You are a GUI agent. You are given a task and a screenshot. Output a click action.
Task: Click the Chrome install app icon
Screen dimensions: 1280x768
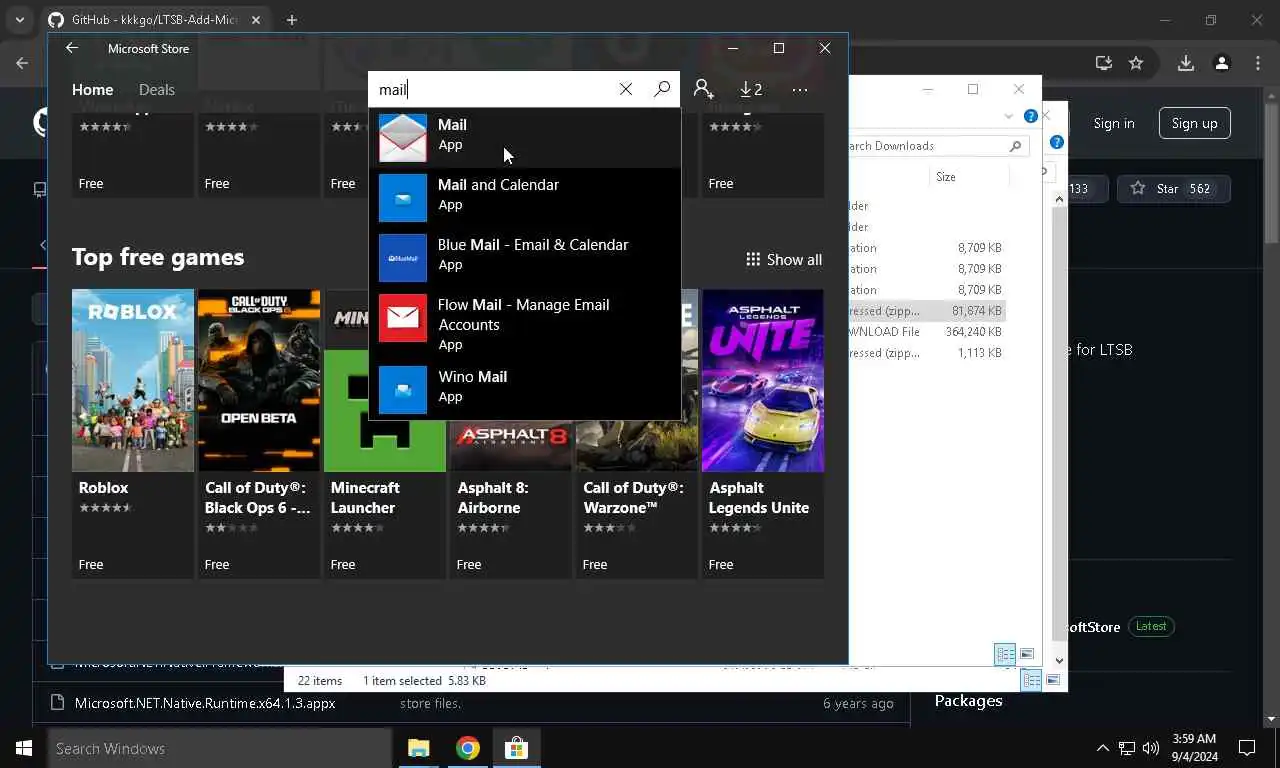point(1103,63)
